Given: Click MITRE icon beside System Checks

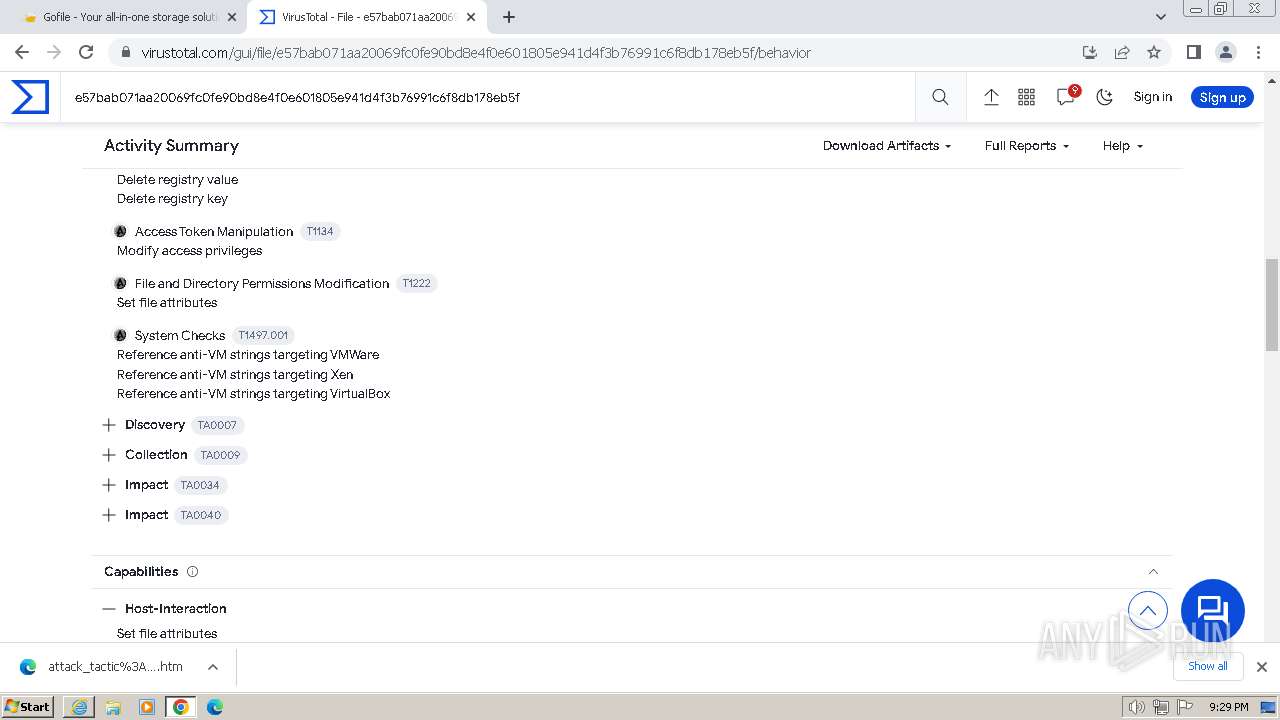Looking at the screenshot, I should pyautogui.click(x=121, y=335).
